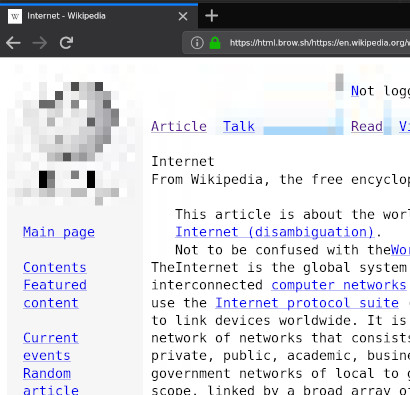Click the Not logged in link
This screenshot has width=410, height=395.
380,91
